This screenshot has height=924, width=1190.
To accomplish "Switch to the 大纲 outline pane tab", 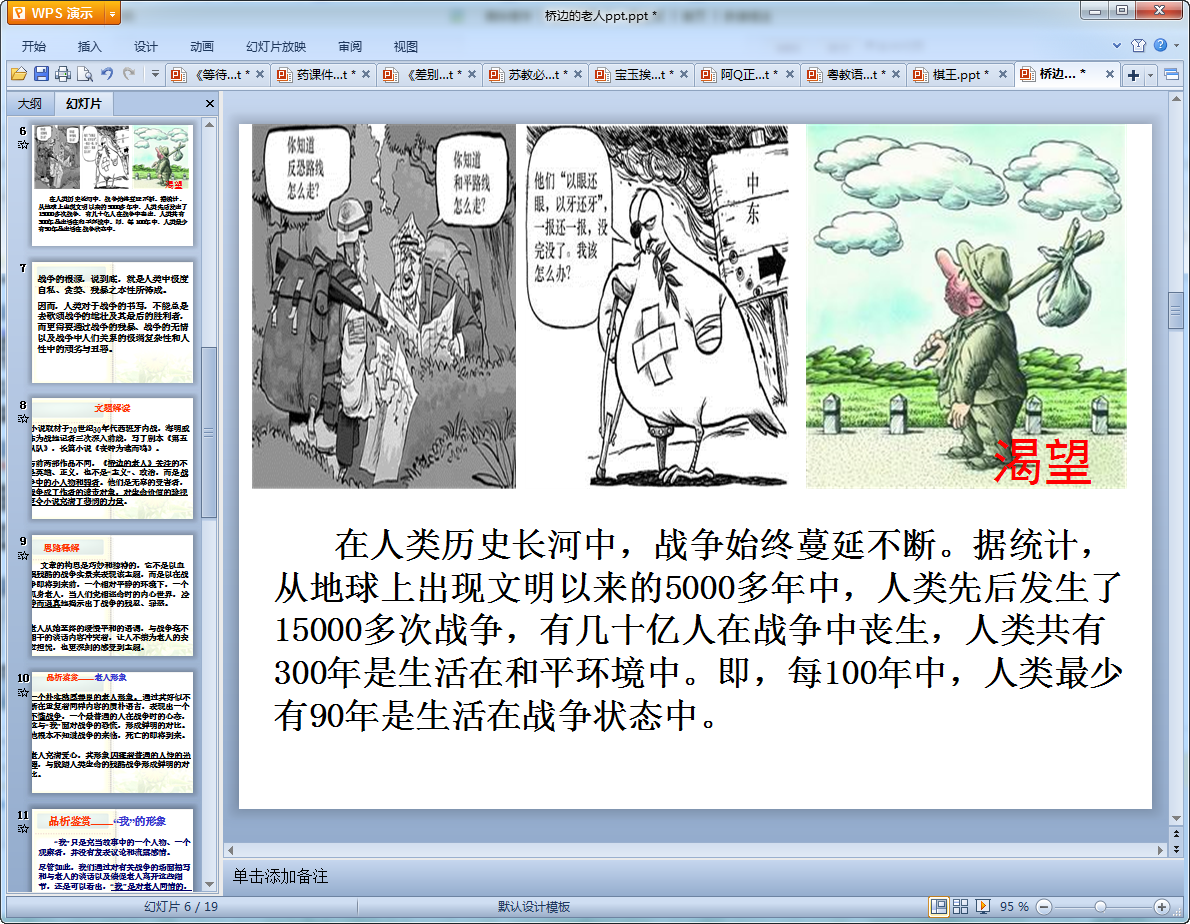I will click(x=30, y=103).
